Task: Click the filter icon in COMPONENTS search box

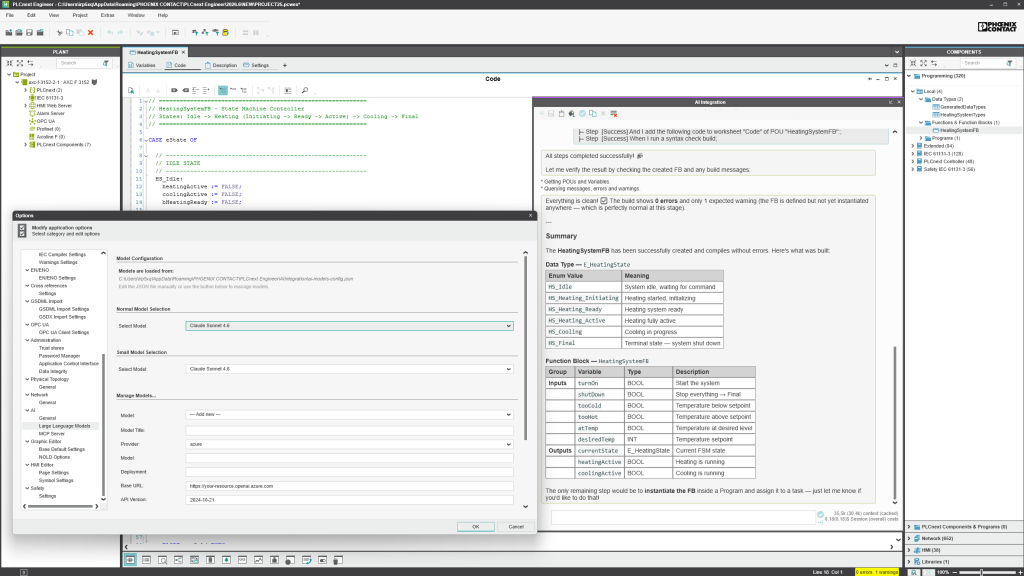Action: [x=1010, y=63]
